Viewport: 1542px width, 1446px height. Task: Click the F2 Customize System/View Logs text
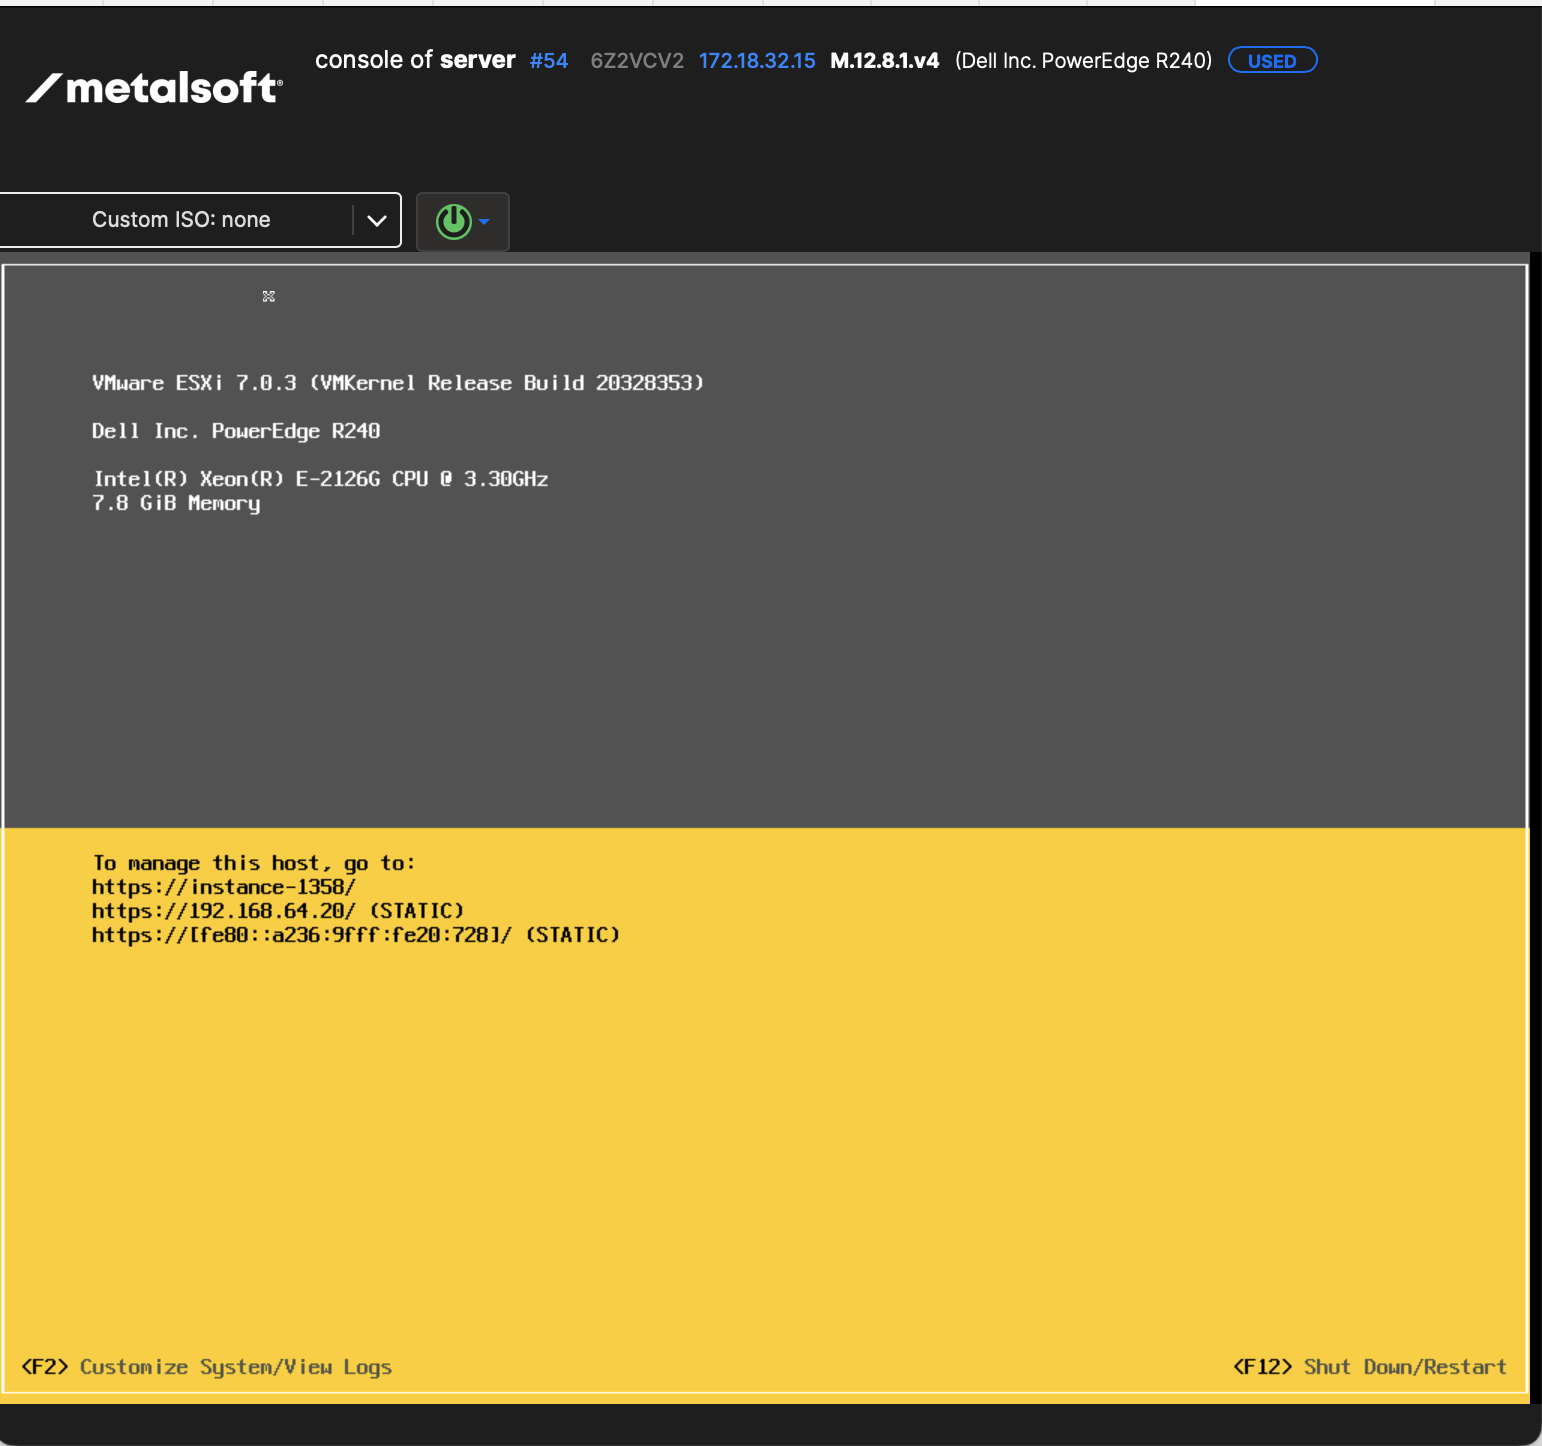pyautogui.click(x=207, y=1367)
